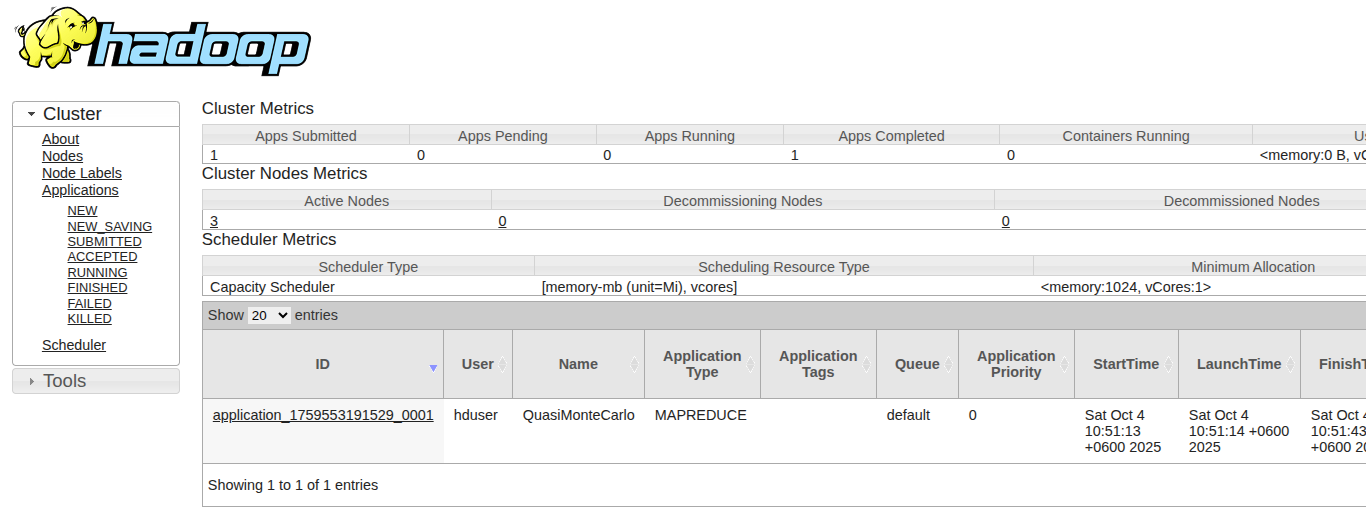
Task: Collapse the Cluster sidebar section
Action: pos(32,114)
